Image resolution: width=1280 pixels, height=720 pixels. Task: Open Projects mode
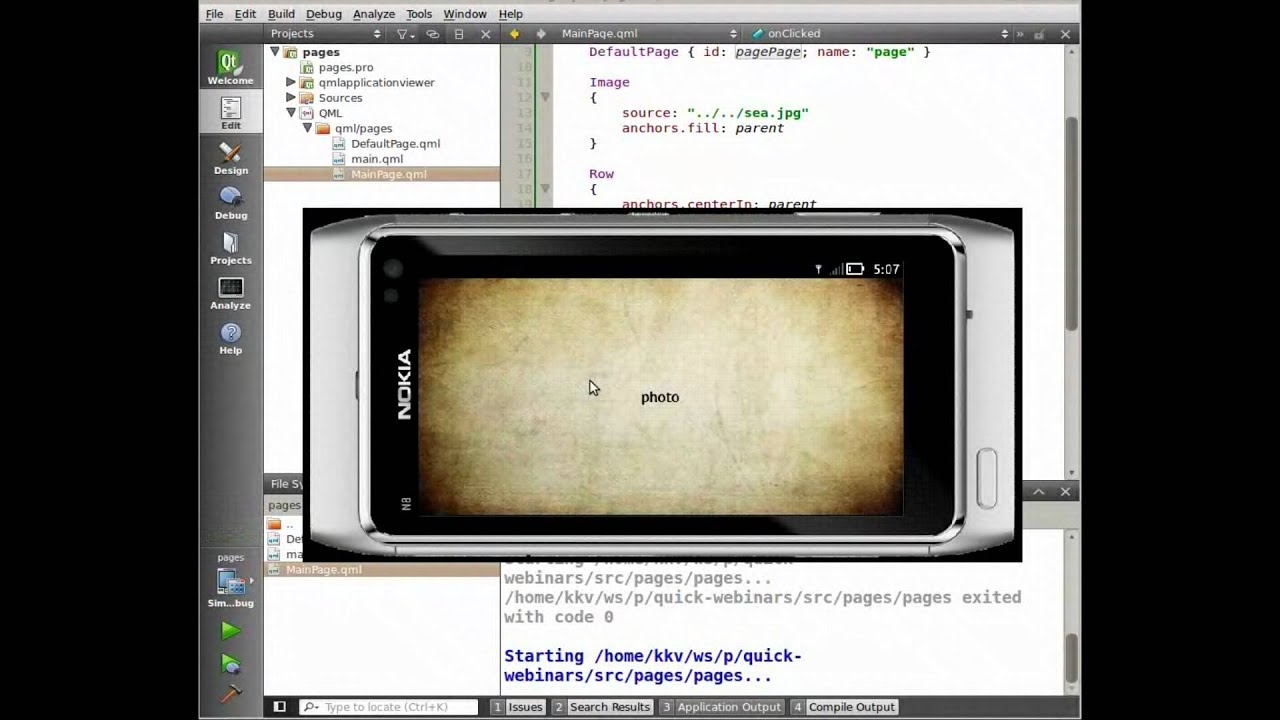[231, 248]
